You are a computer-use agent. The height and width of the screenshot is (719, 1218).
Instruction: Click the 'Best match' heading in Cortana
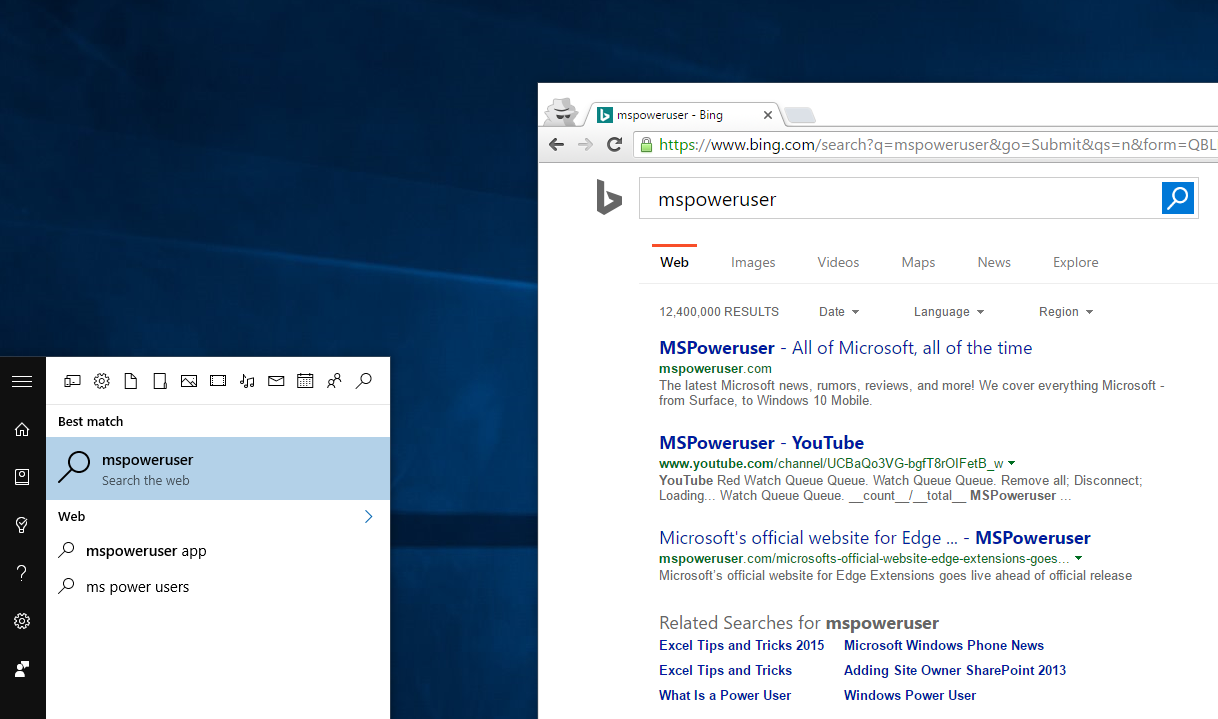90,422
